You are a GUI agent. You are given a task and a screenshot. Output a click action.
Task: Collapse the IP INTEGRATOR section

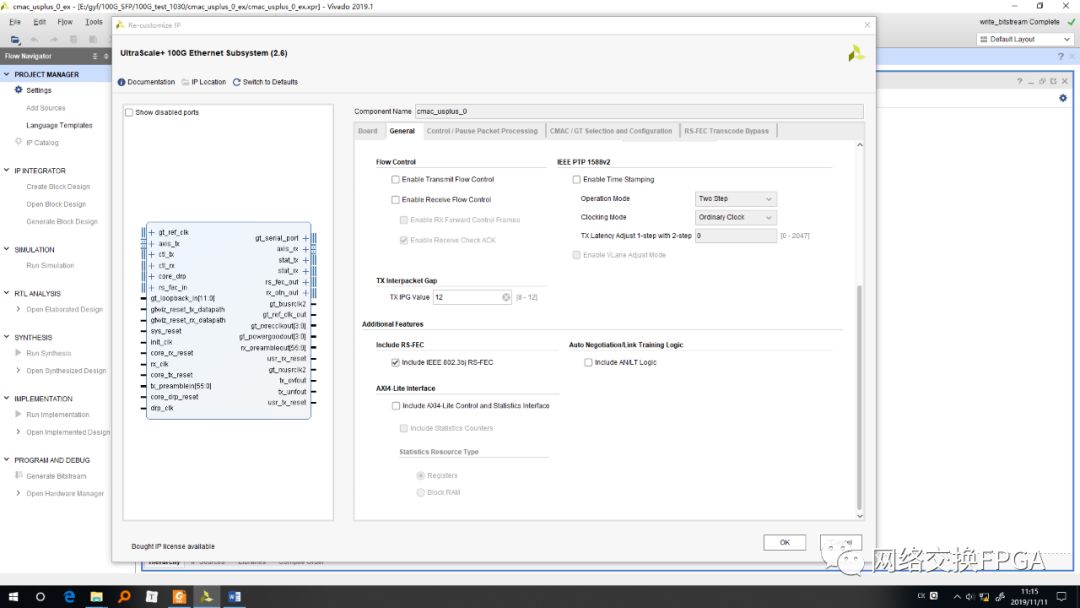(x=7, y=170)
